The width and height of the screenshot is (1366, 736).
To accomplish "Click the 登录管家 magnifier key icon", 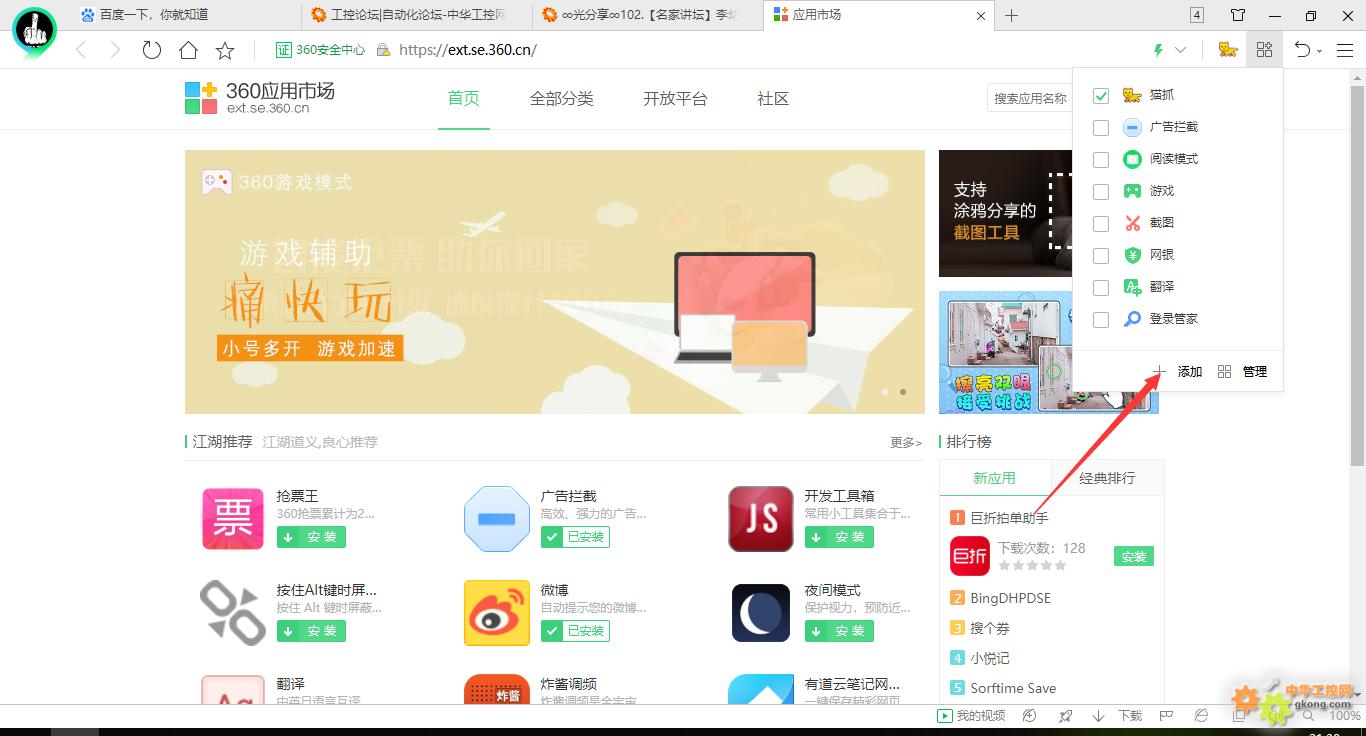I will 1132,319.
